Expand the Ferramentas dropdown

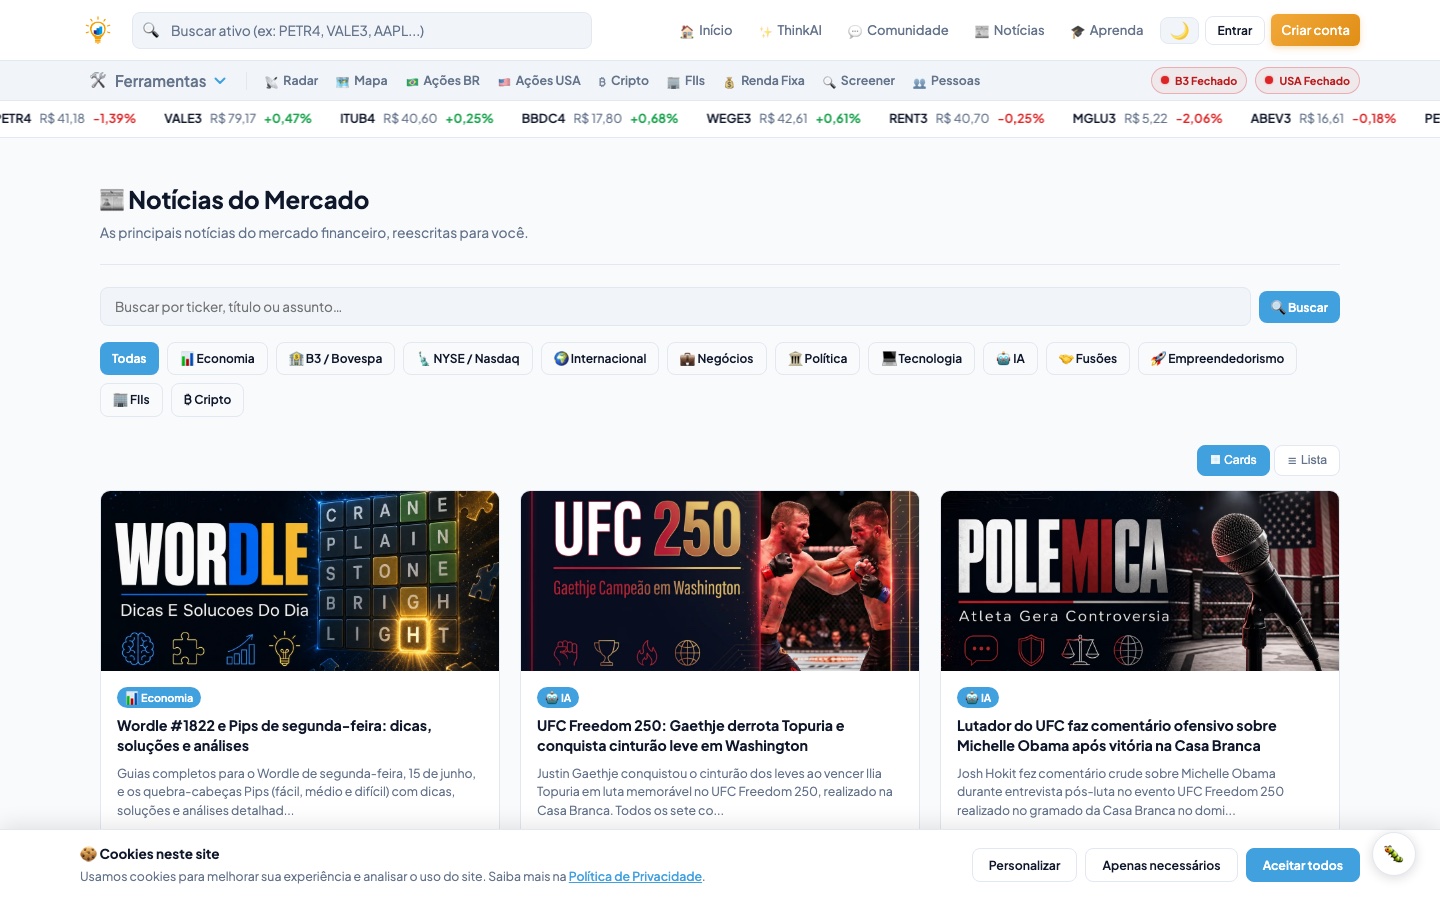pyautogui.click(x=158, y=81)
